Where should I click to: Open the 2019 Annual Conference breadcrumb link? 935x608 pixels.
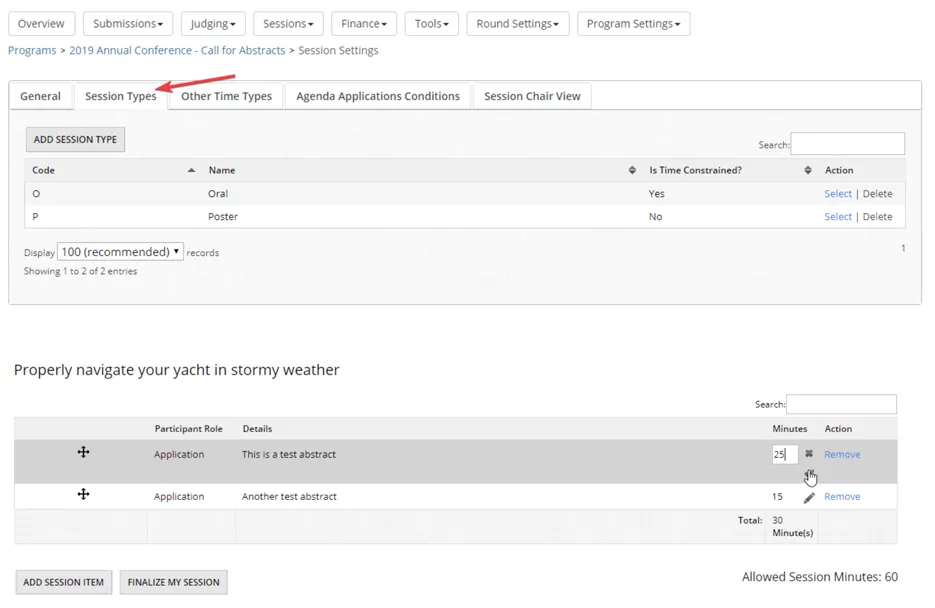pyautogui.click(x=177, y=51)
